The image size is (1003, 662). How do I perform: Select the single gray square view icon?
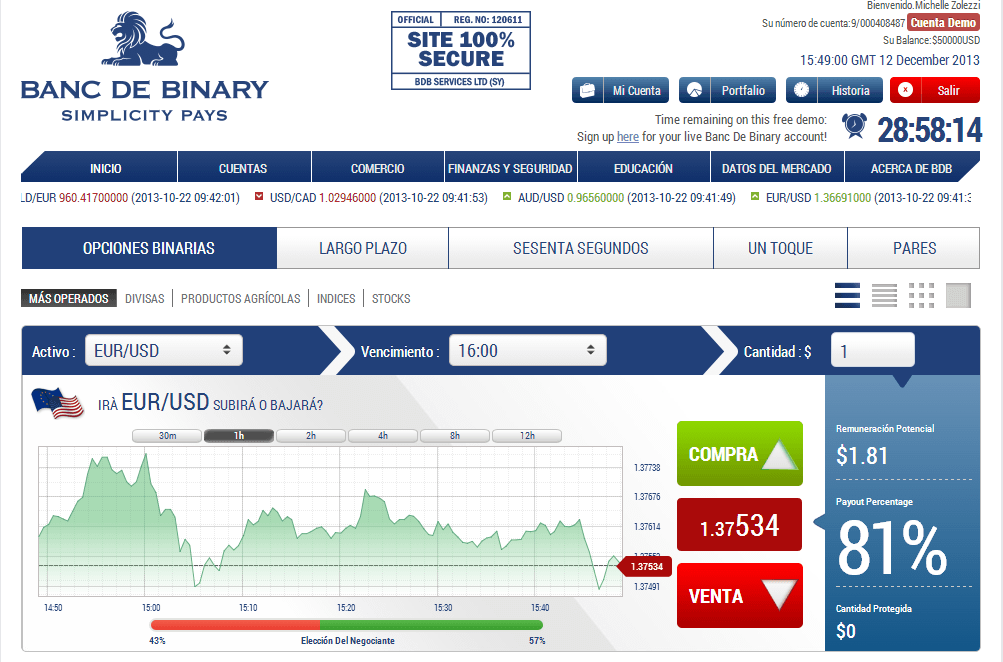(x=958, y=296)
